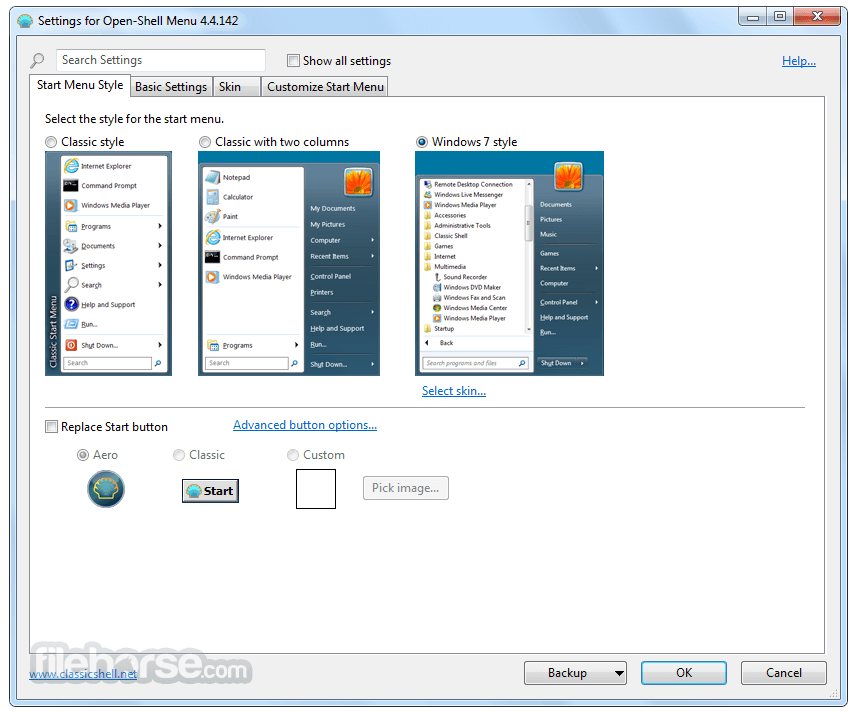Click the Pick image button
Screen dimensions: 855x714
click(406, 488)
